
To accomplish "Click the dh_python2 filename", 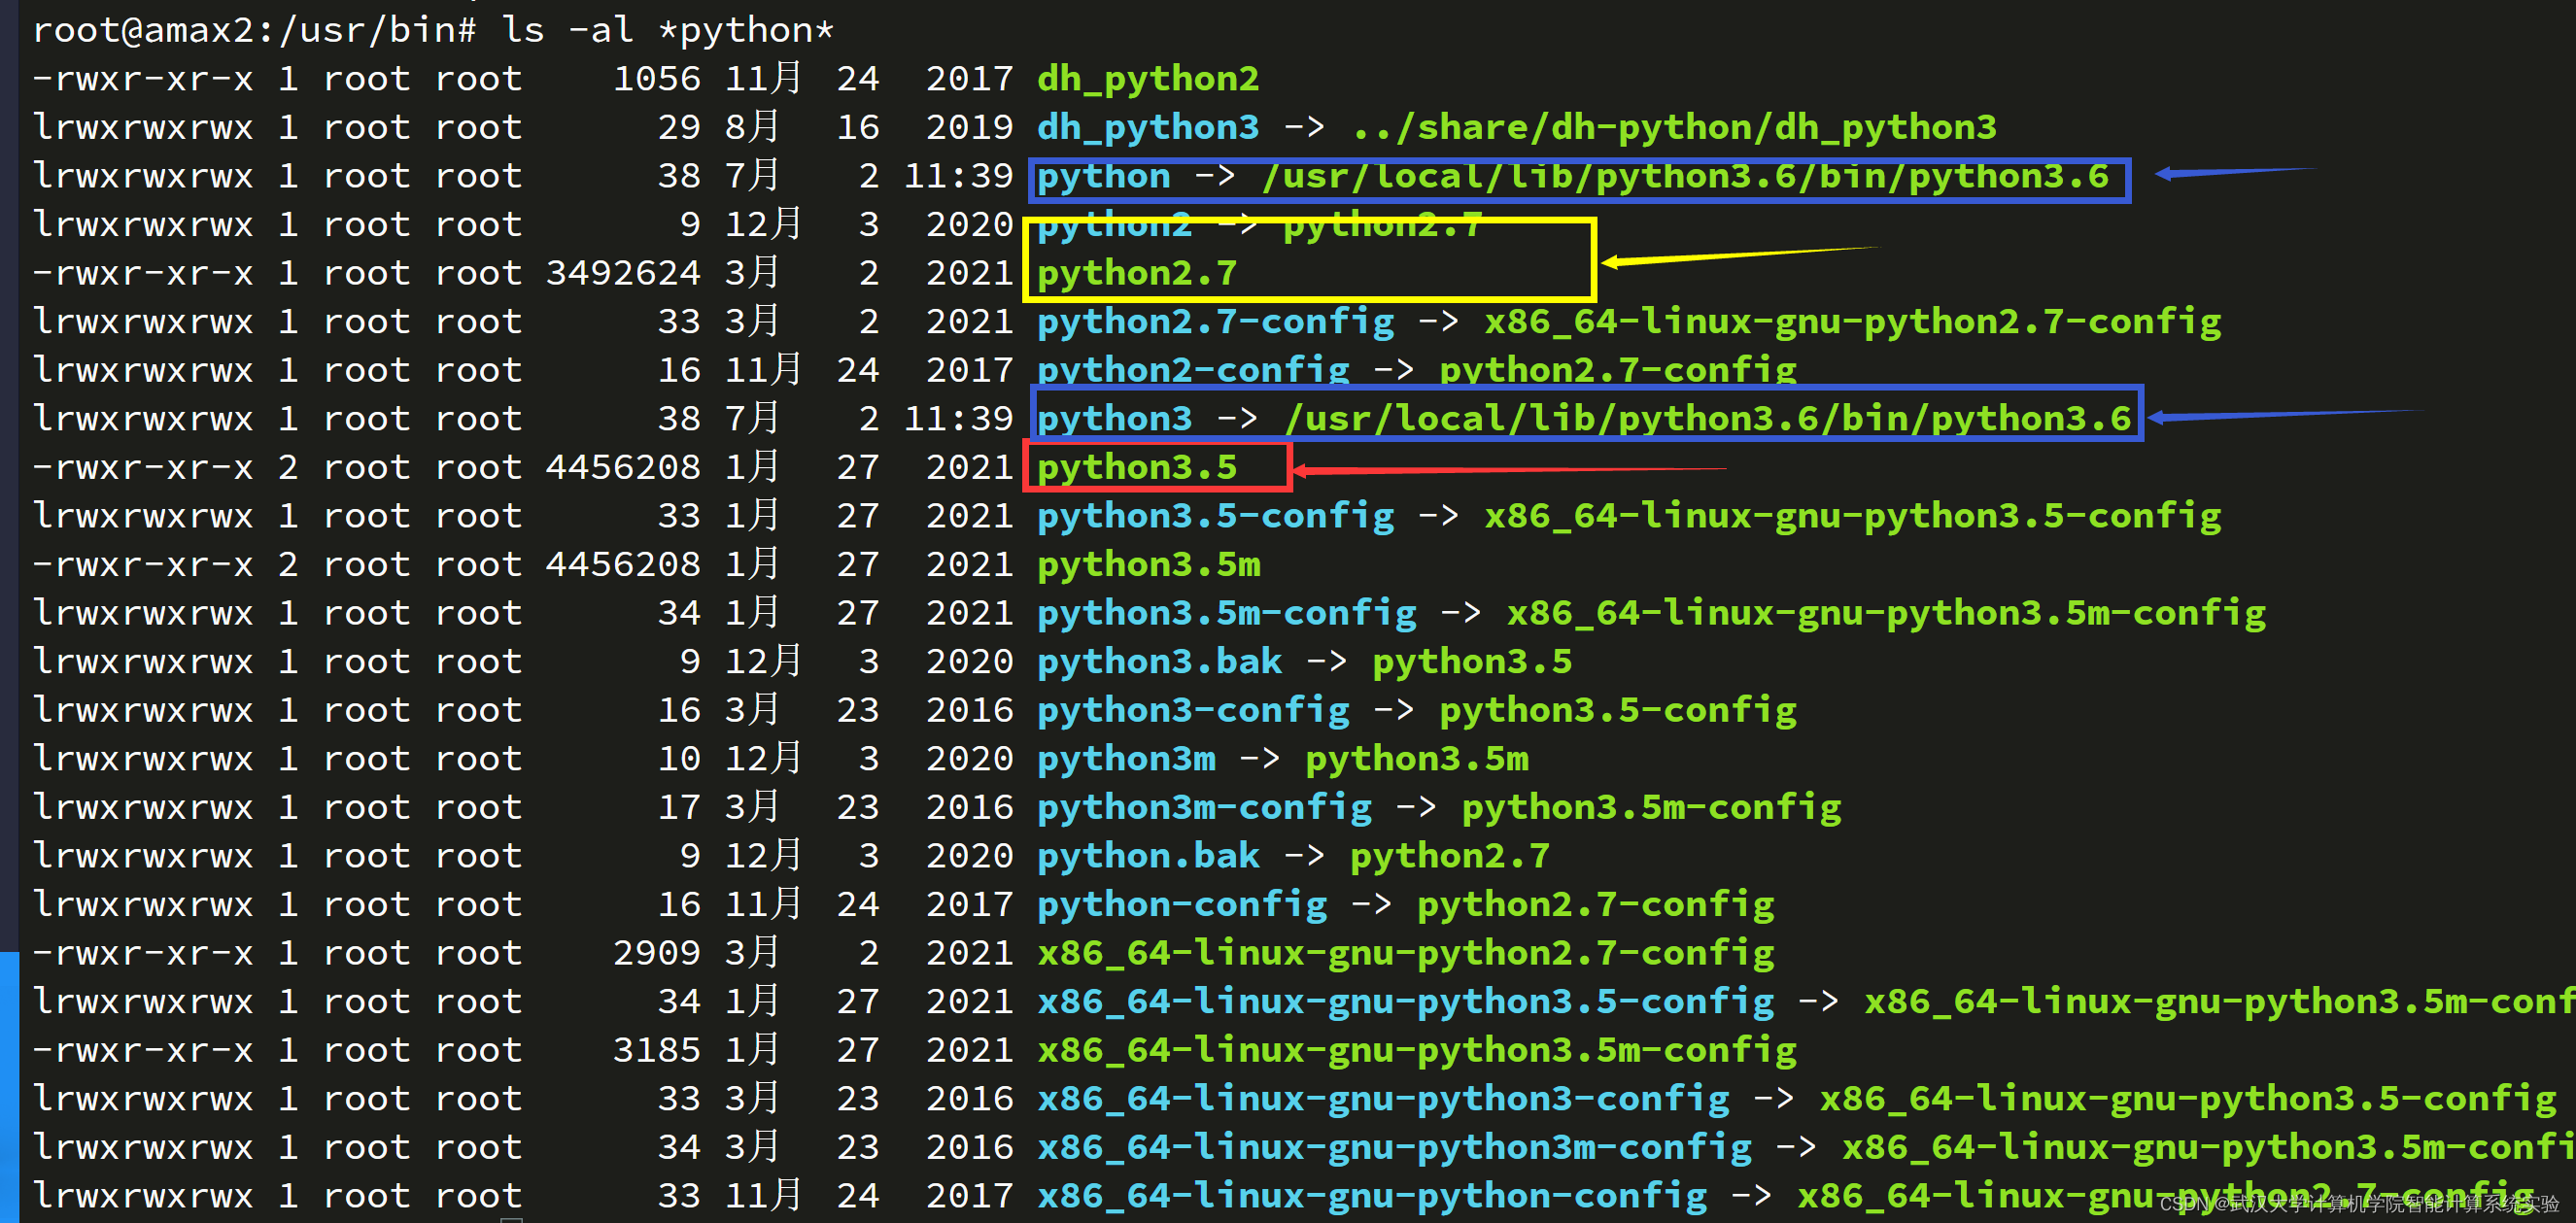I will pyautogui.click(x=1148, y=78).
